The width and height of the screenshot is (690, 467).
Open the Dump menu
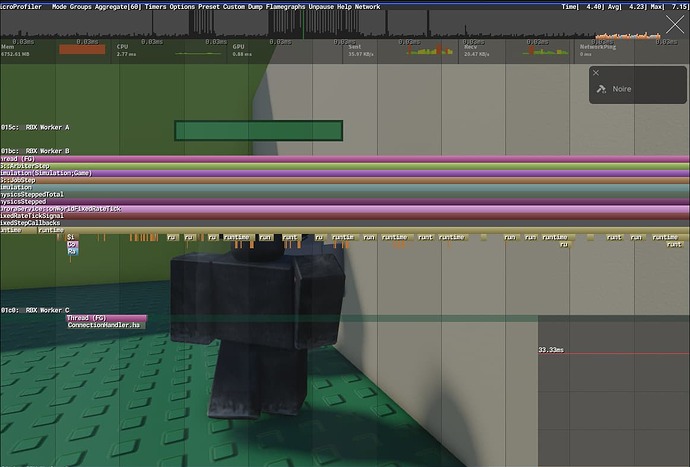(255, 7)
